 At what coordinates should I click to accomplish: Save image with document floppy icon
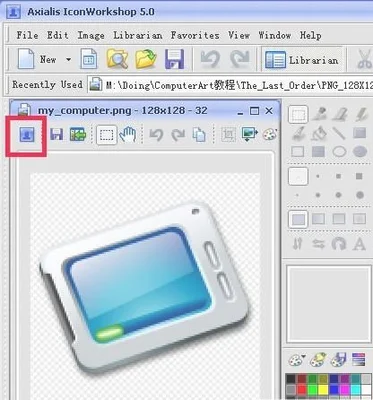[56, 135]
